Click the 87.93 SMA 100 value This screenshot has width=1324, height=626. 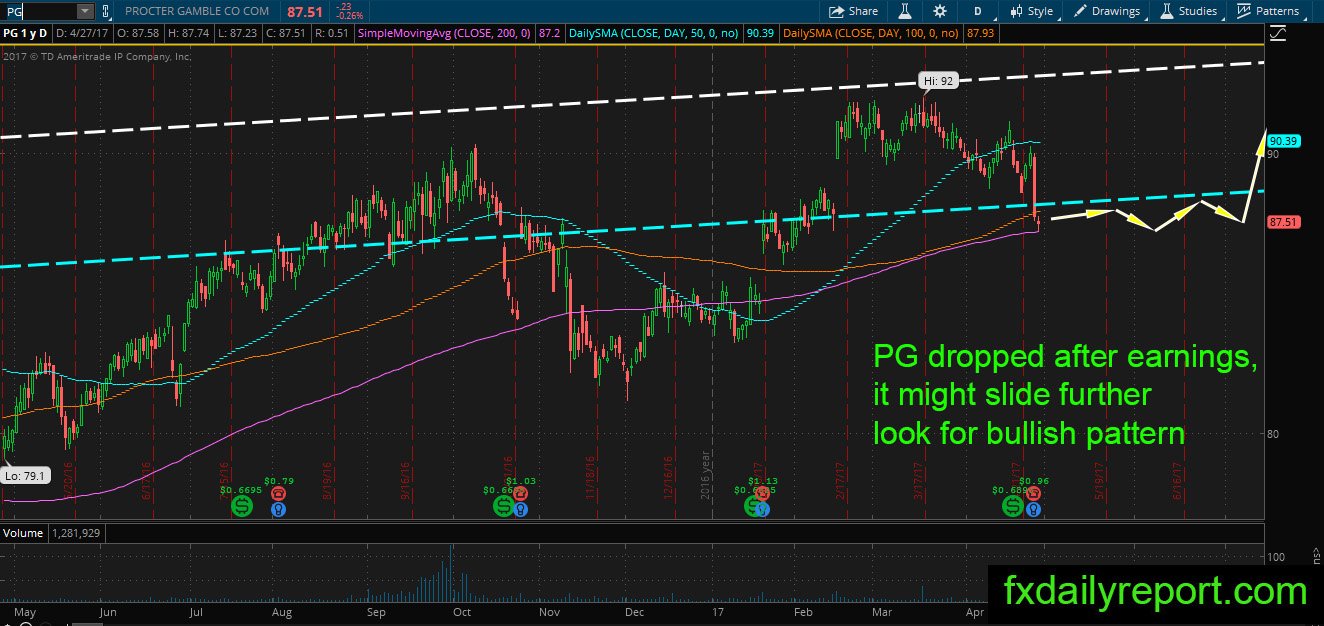[x=980, y=34]
